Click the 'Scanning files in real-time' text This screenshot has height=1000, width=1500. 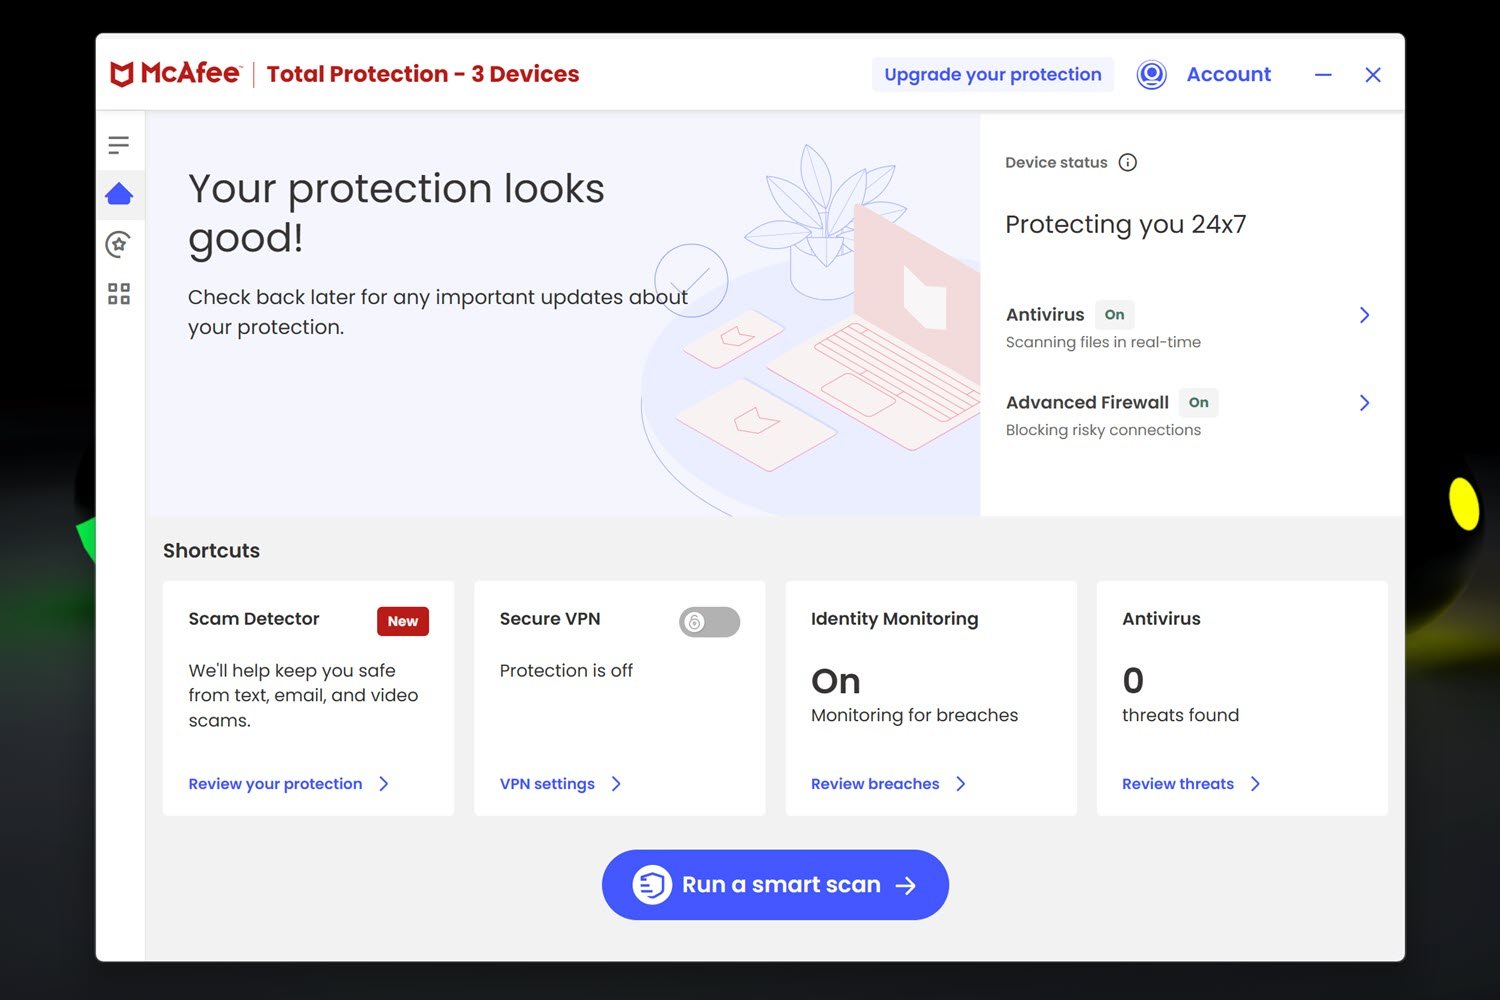[x=1103, y=342]
